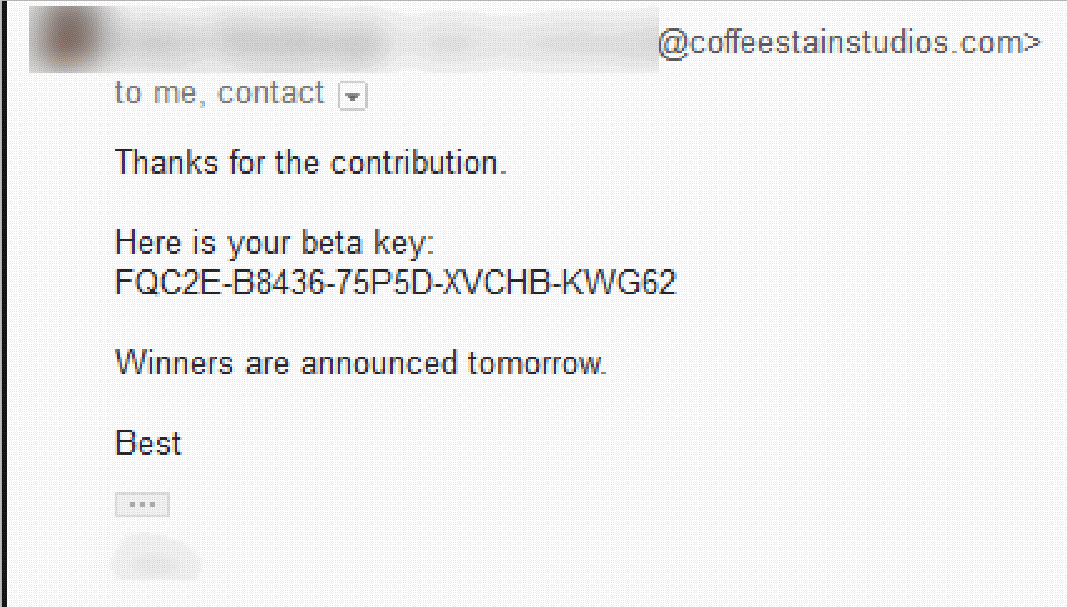Click the word 'Winners' in the message body

click(174, 363)
